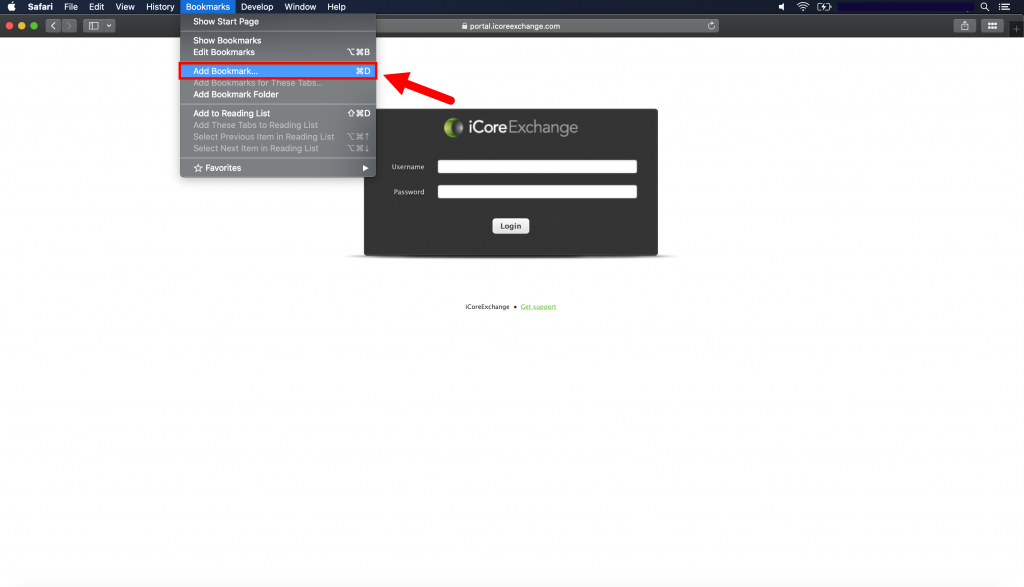1024x587 pixels.
Task: Choose Add Bookmark Folder
Action: (278, 95)
